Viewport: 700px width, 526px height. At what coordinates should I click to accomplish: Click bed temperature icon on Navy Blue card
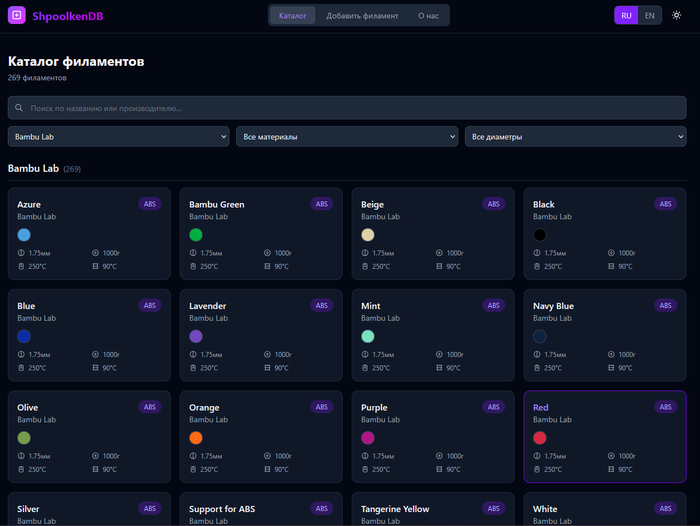coord(611,368)
